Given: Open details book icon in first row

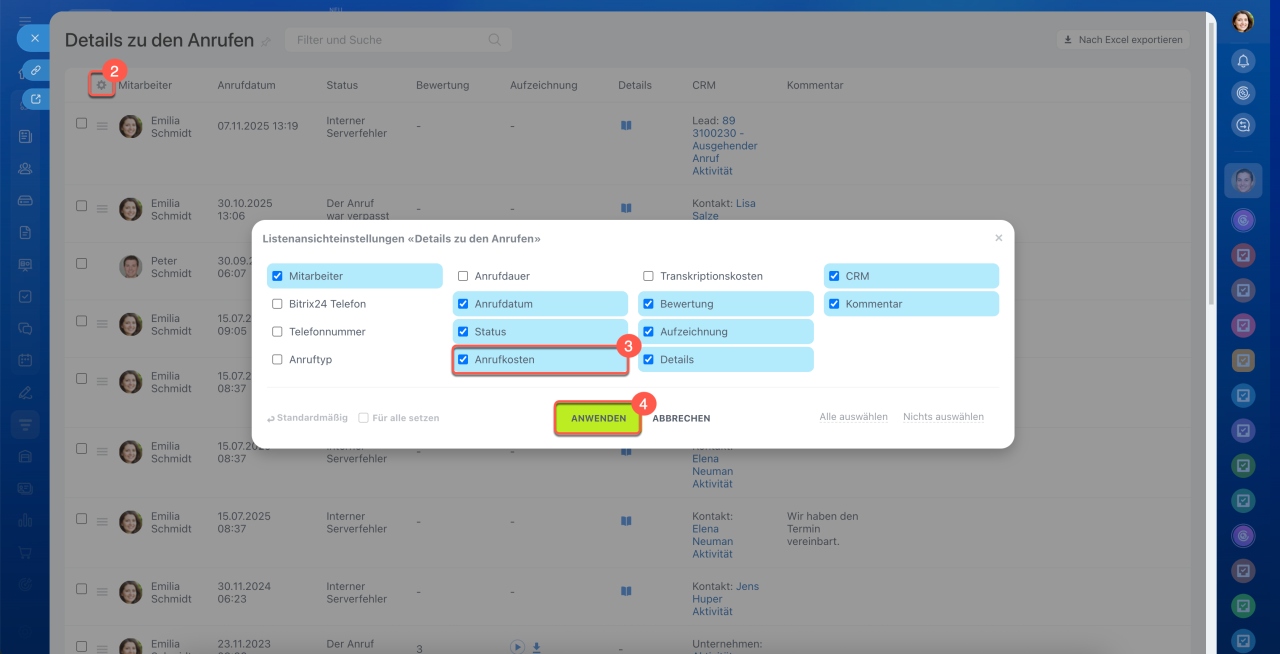Looking at the screenshot, I should 626,126.
